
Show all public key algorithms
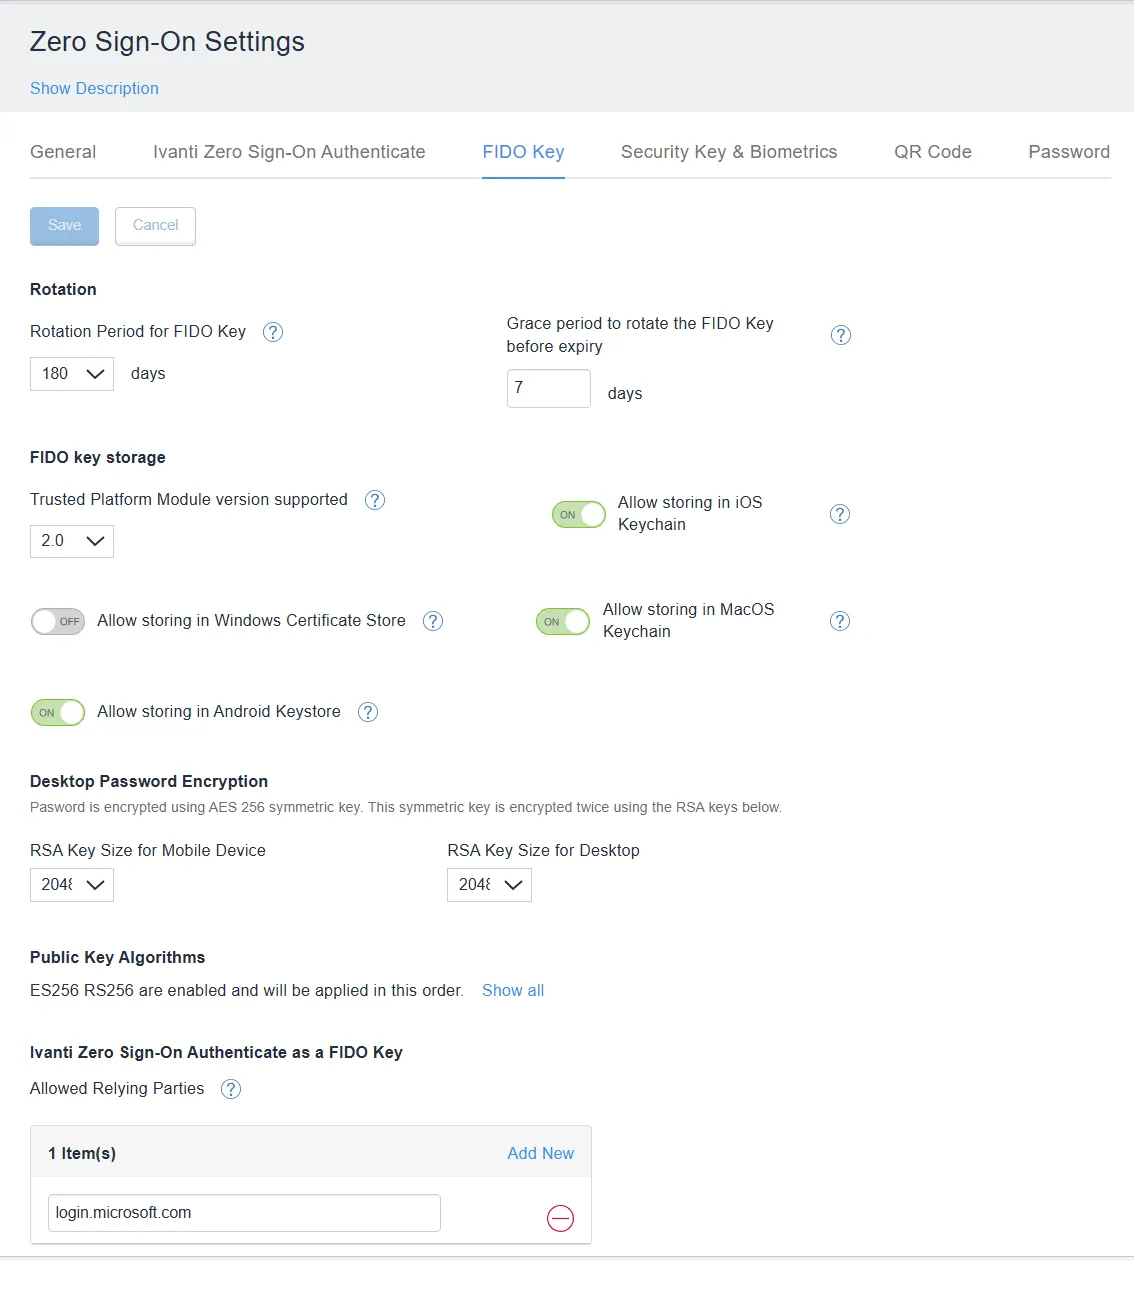[x=513, y=990]
